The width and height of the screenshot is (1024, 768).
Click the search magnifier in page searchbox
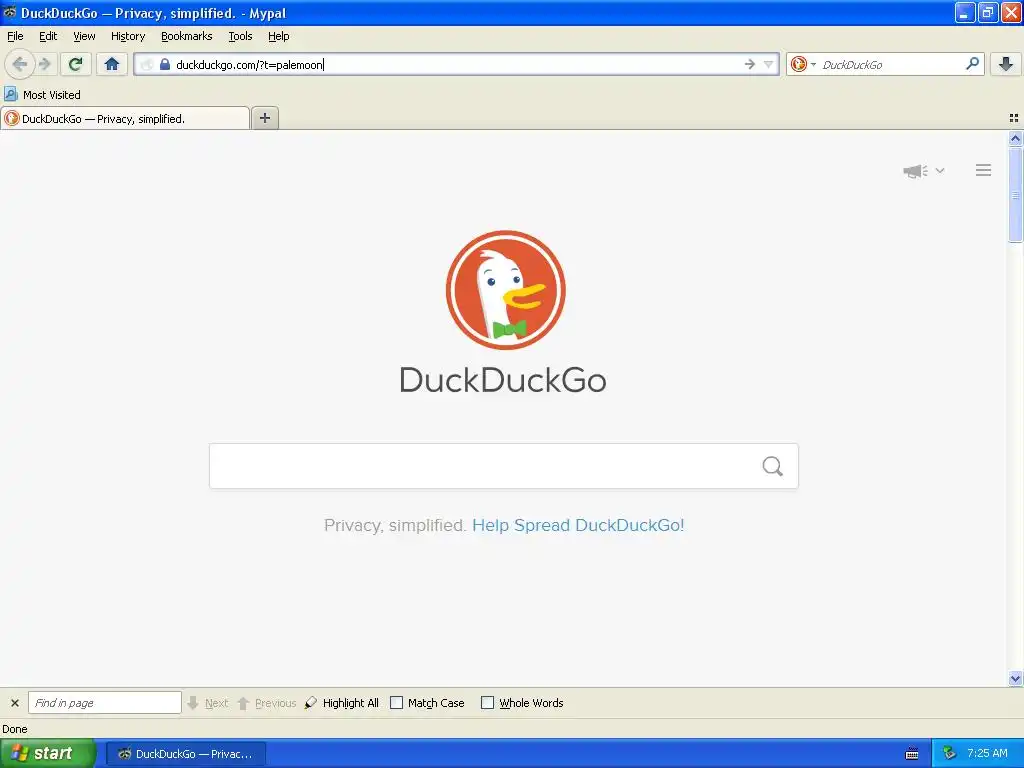773,466
